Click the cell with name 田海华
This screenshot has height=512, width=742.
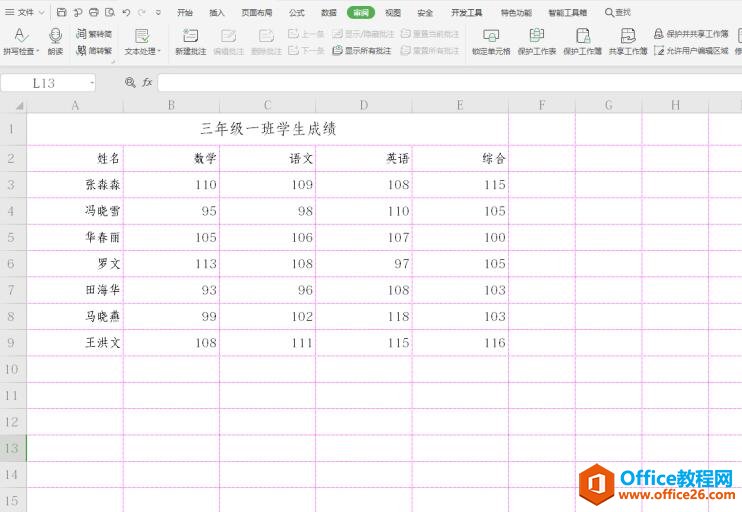(x=75, y=290)
